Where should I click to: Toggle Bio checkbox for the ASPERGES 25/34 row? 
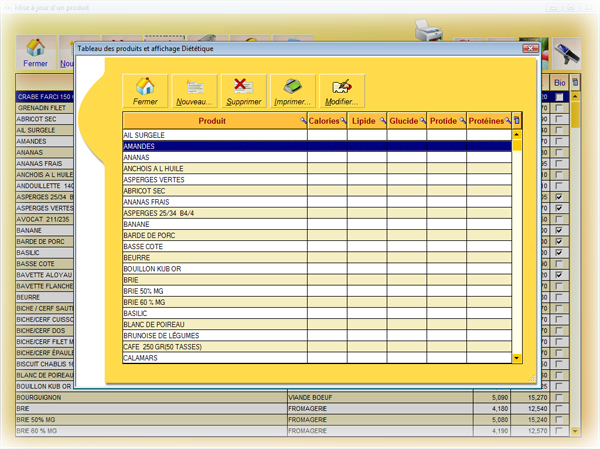[559, 197]
